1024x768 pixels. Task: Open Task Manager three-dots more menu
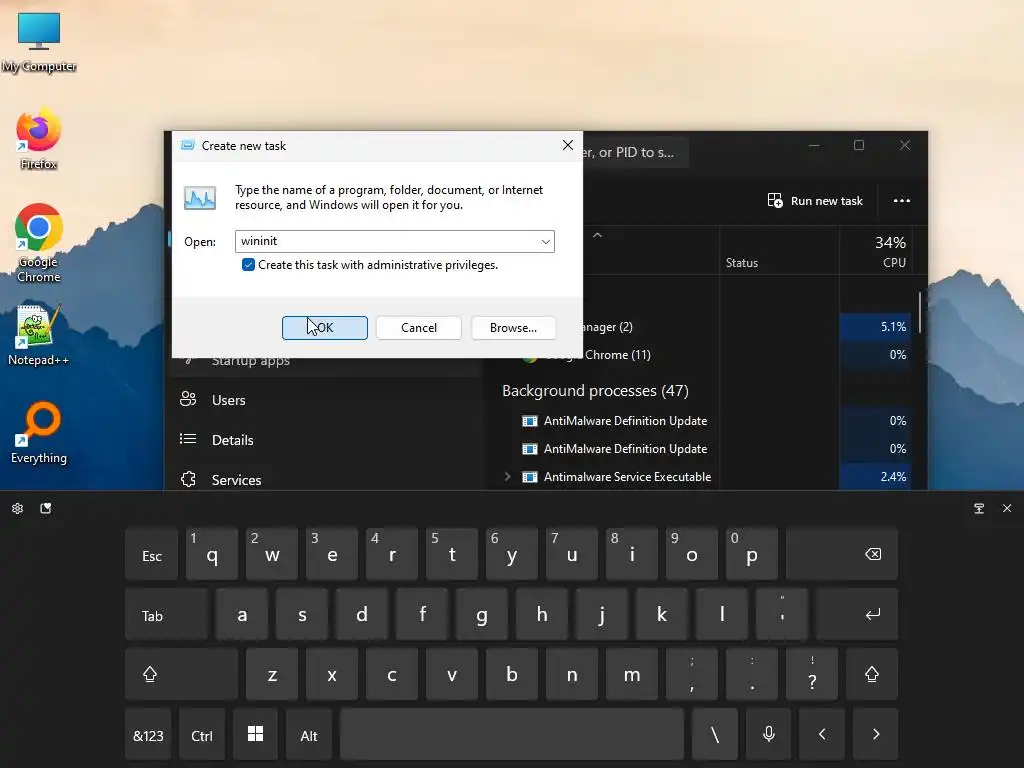point(901,200)
